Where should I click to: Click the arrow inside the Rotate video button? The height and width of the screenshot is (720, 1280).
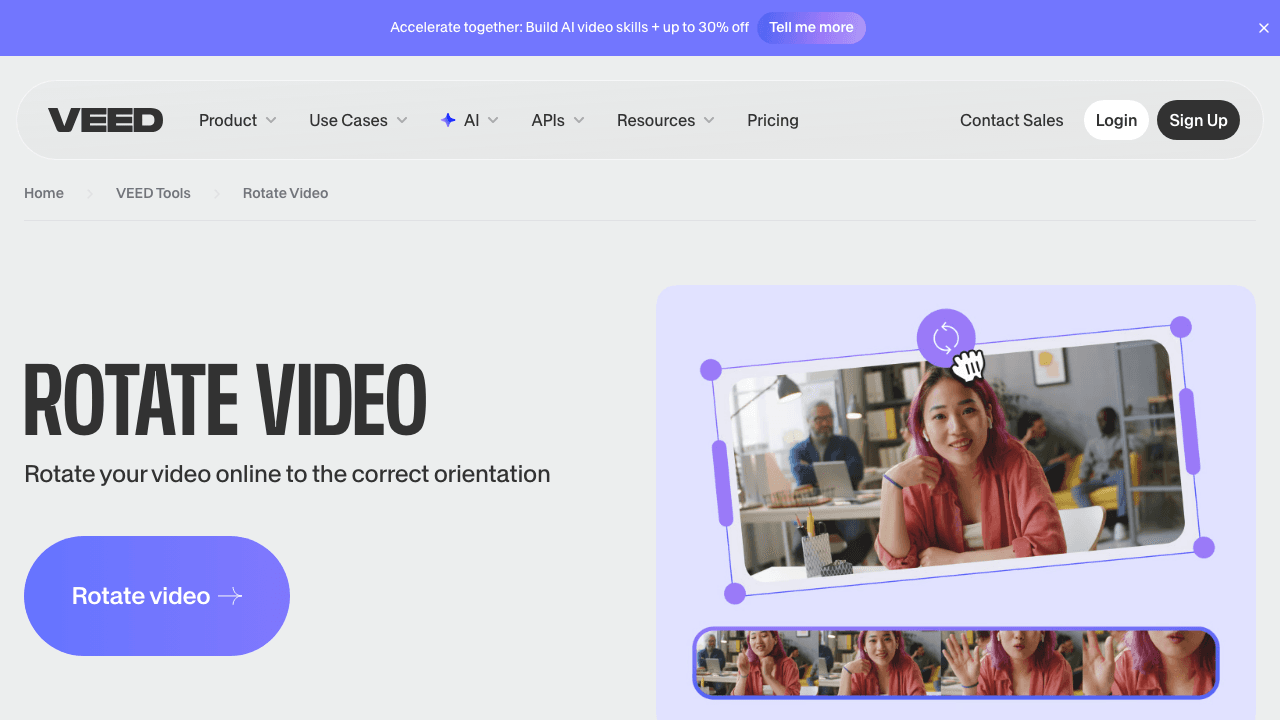230,595
